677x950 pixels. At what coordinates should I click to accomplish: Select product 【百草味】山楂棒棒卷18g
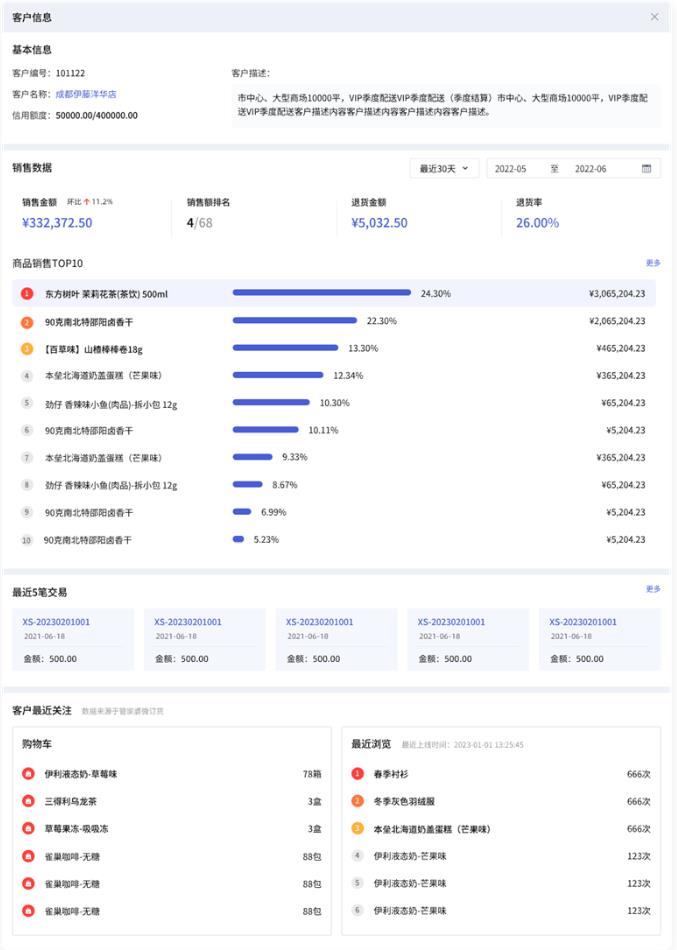click(x=93, y=350)
